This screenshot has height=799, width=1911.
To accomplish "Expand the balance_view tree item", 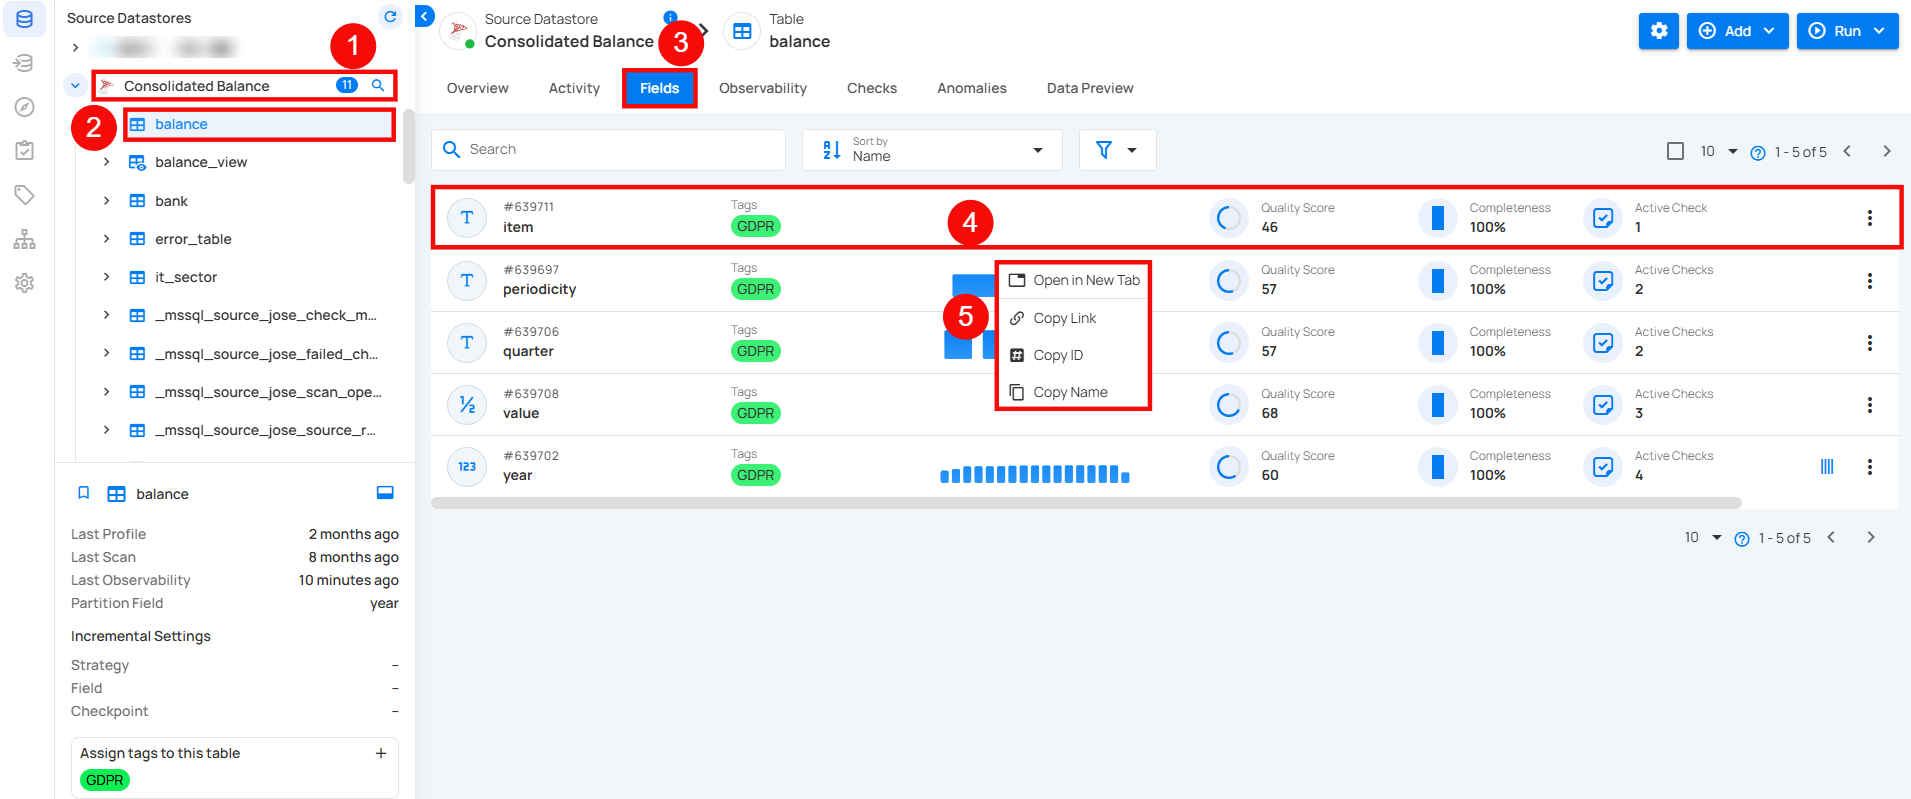I will click(106, 162).
